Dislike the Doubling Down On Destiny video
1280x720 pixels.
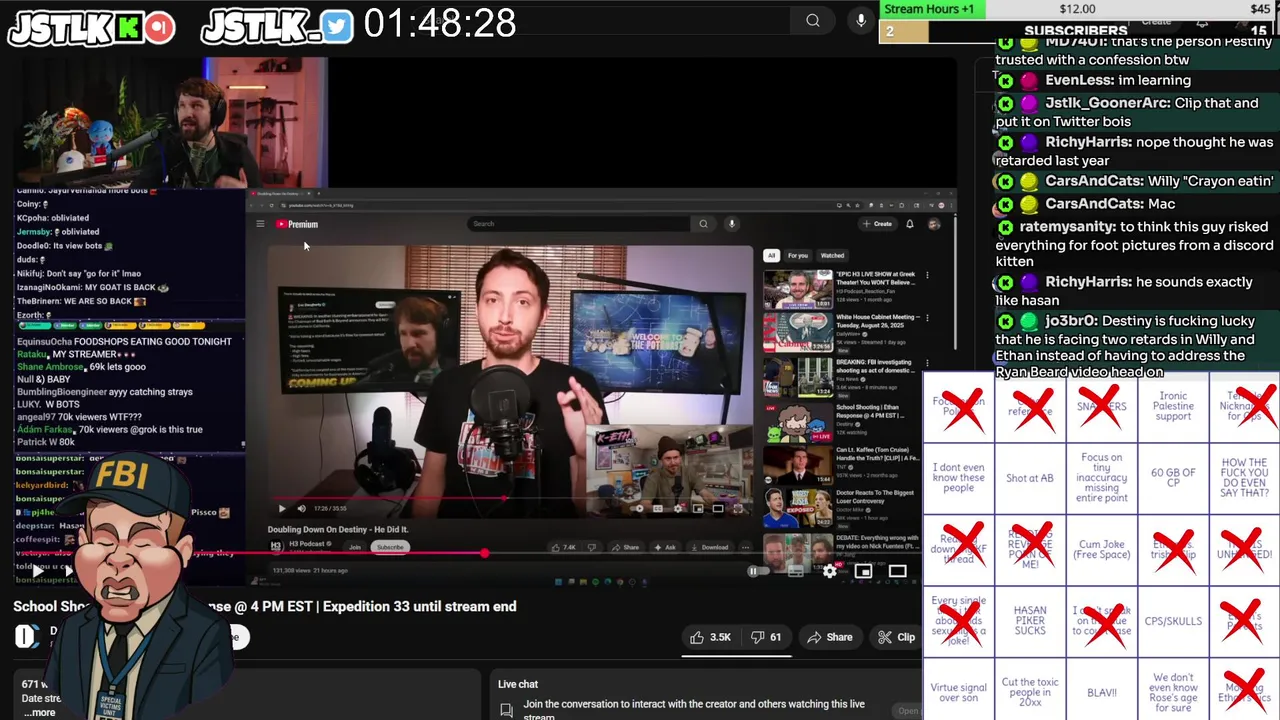tap(592, 547)
